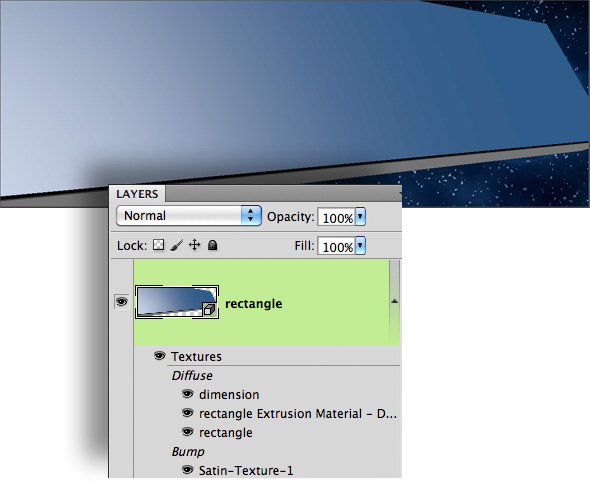The image size is (590, 486).
Task: Select the rectangle layer thumbnail
Action: point(177,302)
